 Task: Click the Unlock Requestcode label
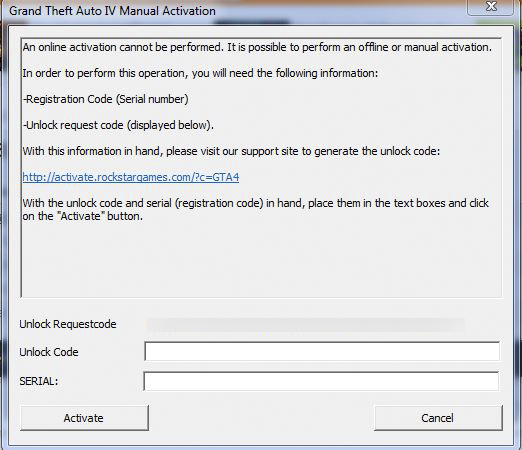[x=68, y=324]
